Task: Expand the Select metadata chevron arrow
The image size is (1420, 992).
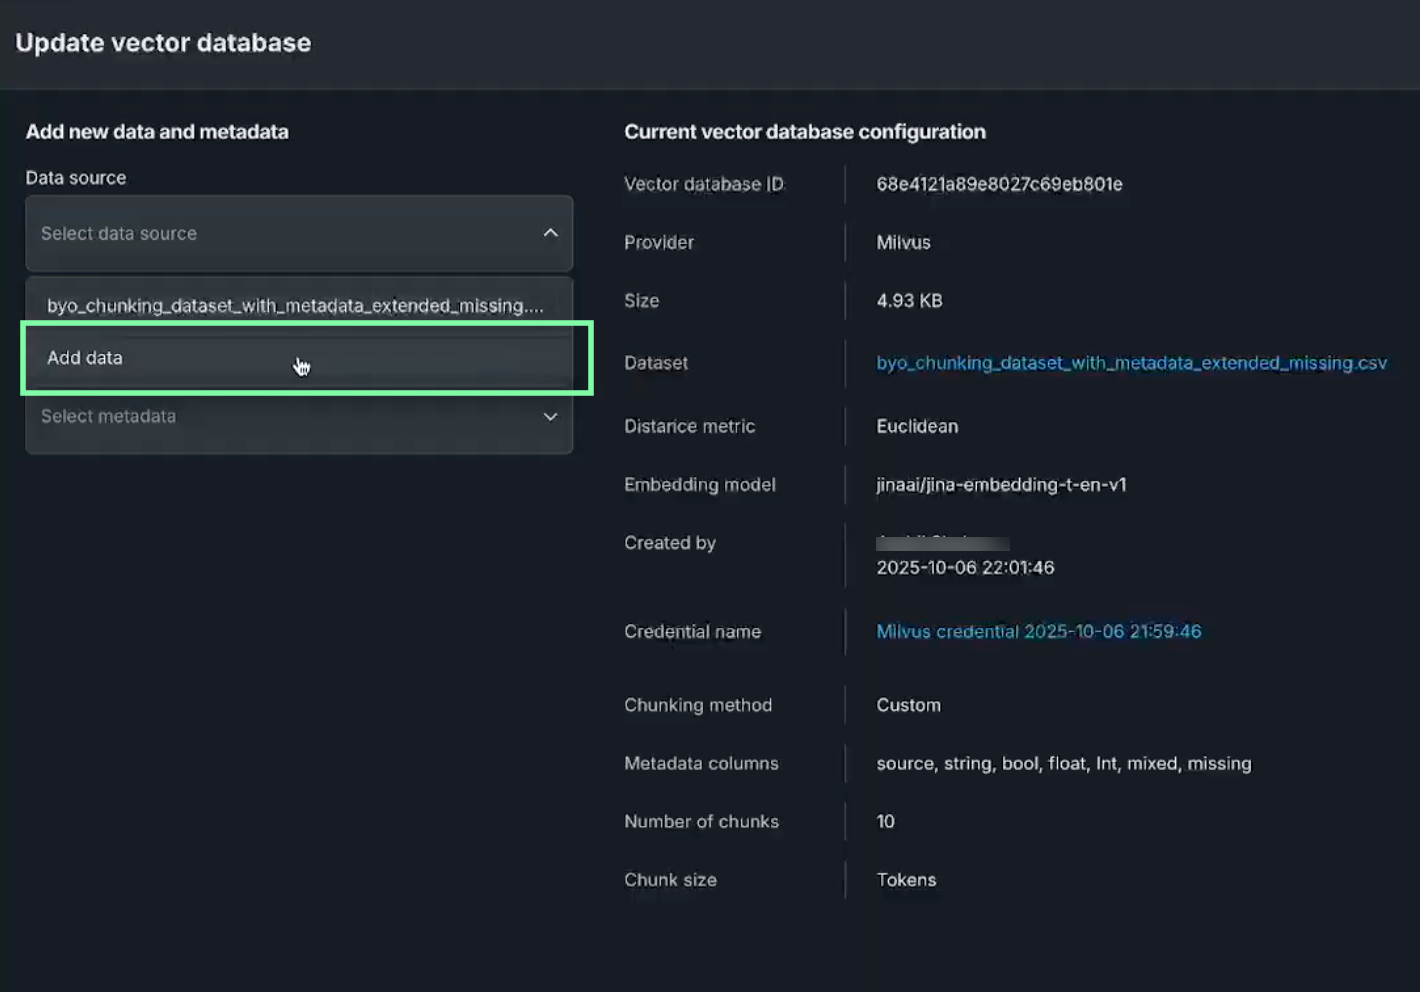Action: tap(550, 417)
